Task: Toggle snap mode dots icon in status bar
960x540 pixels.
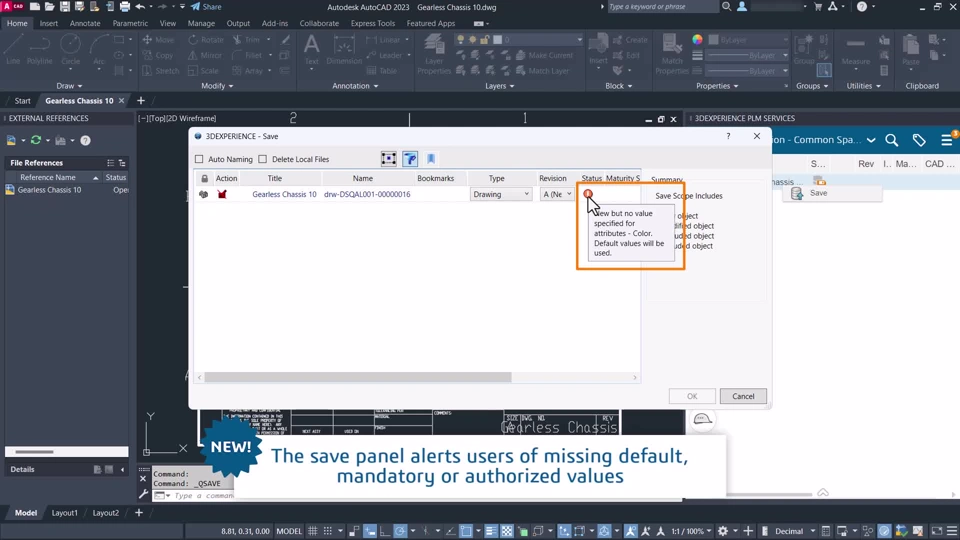Action: click(x=328, y=531)
